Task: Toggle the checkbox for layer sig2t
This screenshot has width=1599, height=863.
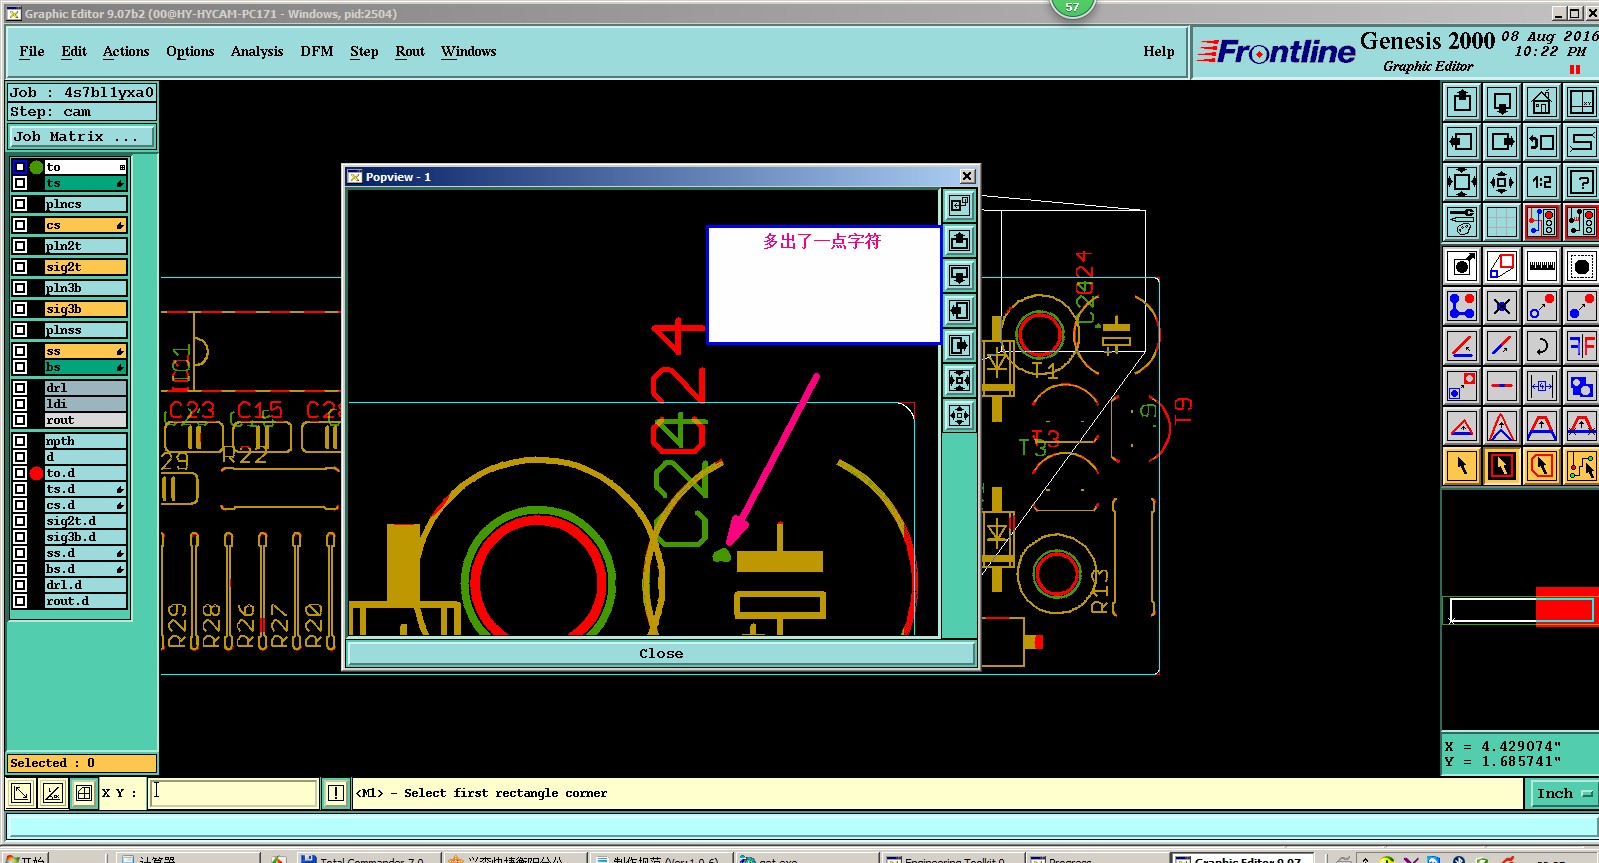Action: (x=20, y=267)
